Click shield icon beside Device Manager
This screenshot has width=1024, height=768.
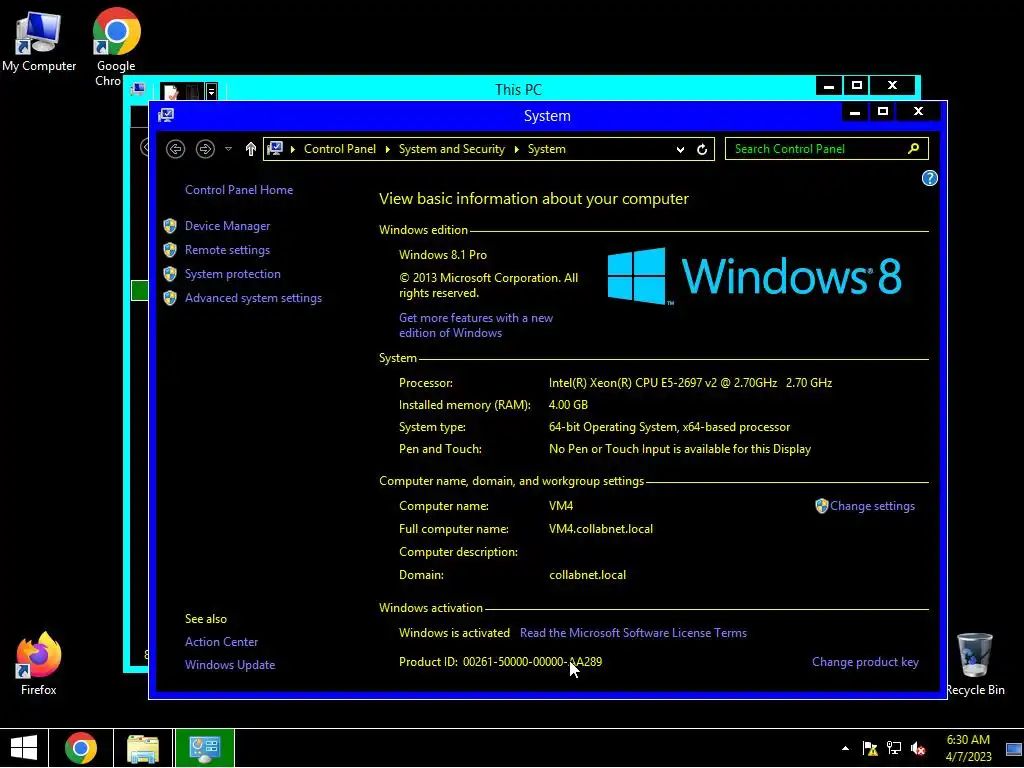coord(170,225)
